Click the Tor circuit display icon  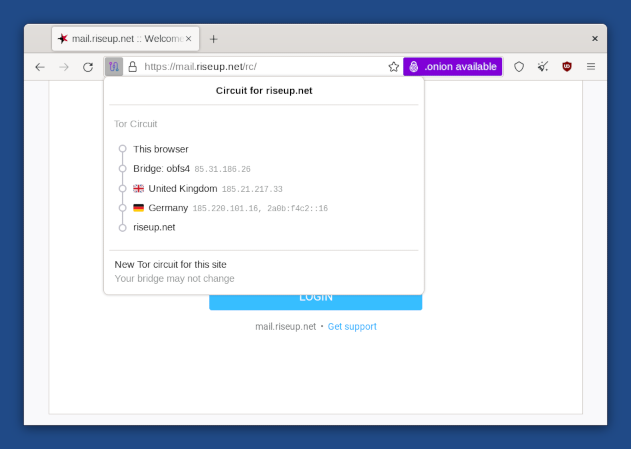pyautogui.click(x=114, y=67)
